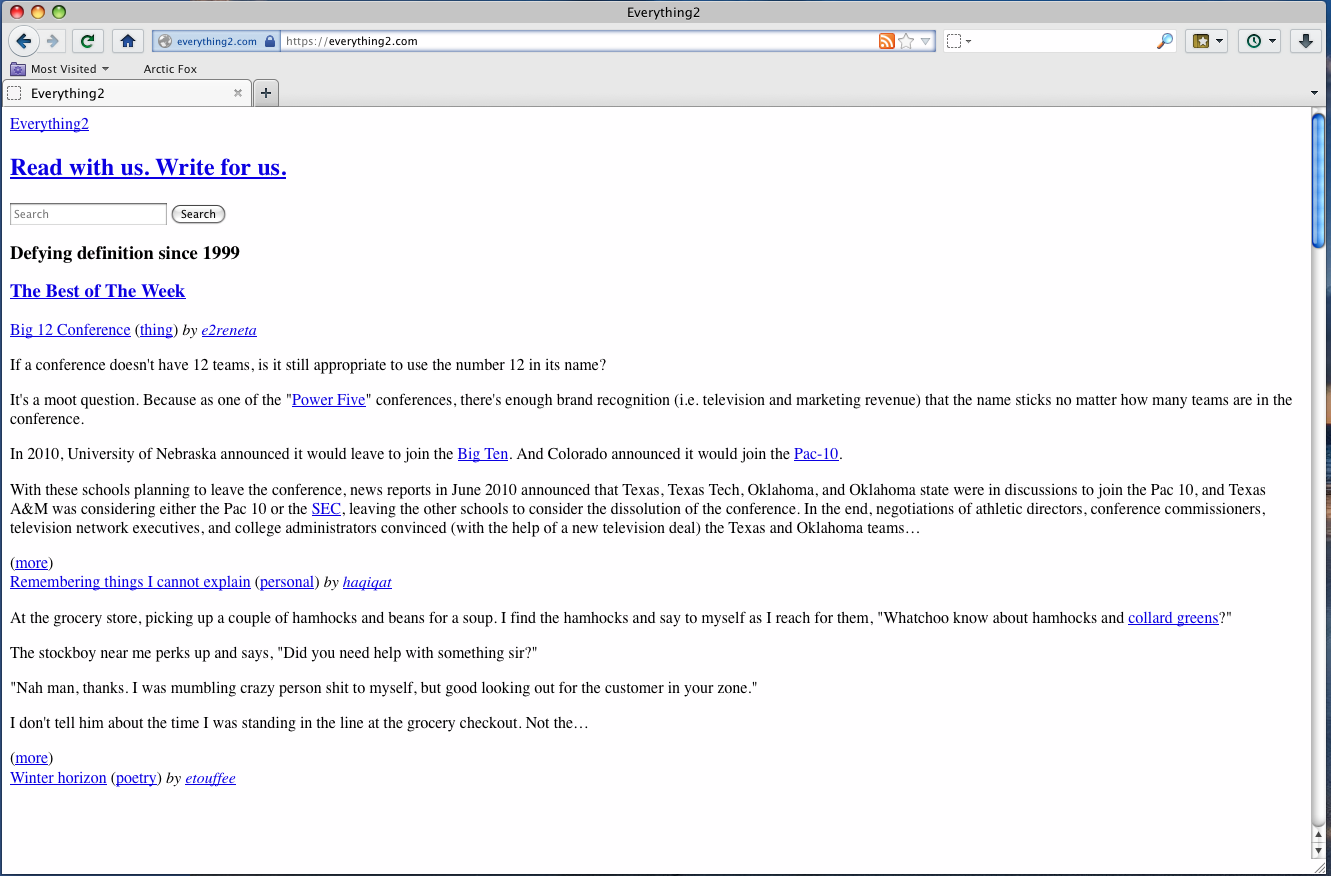This screenshot has width=1331, height=876.
Task: Click the lock icon in address bar
Action: tap(270, 41)
